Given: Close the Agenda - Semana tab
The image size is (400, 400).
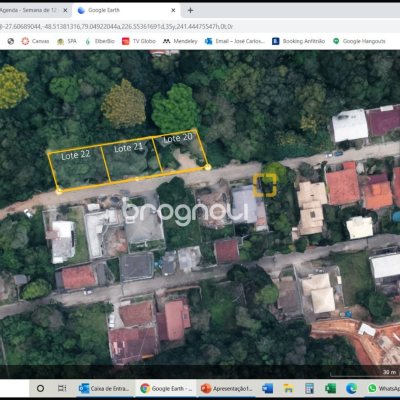Looking at the screenshot, I should pyautogui.click(x=65, y=10).
